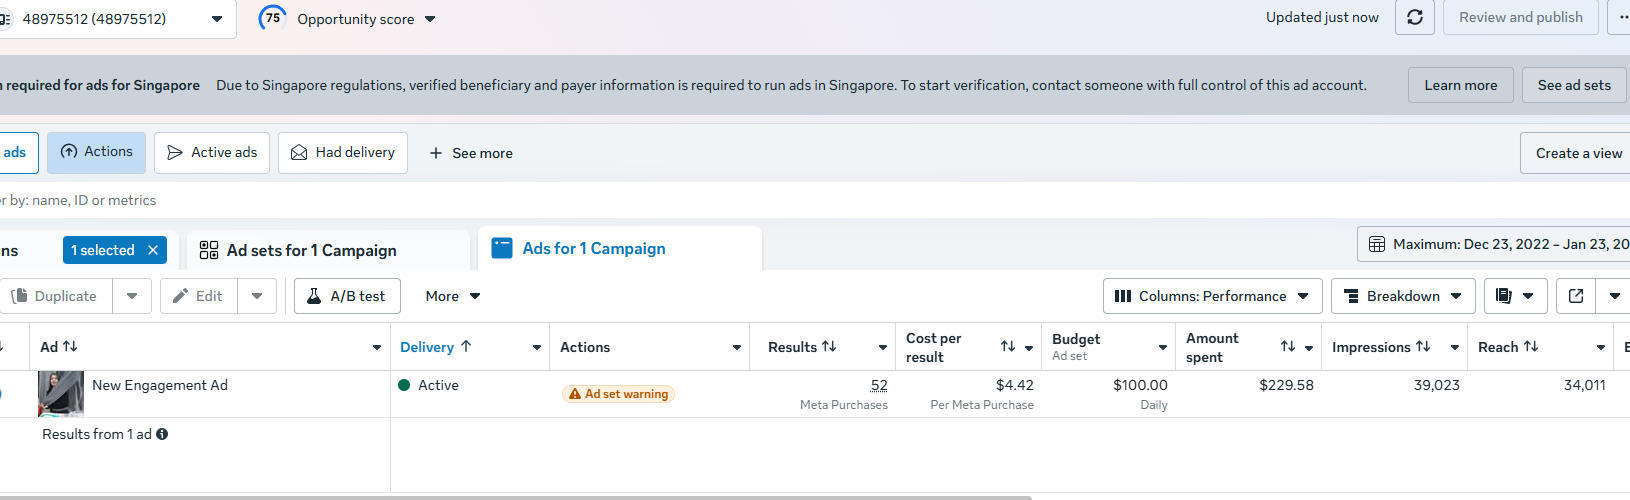Switch to Ad sets for 1 Campaign tab
Image resolution: width=1630 pixels, height=500 pixels.
pos(311,250)
